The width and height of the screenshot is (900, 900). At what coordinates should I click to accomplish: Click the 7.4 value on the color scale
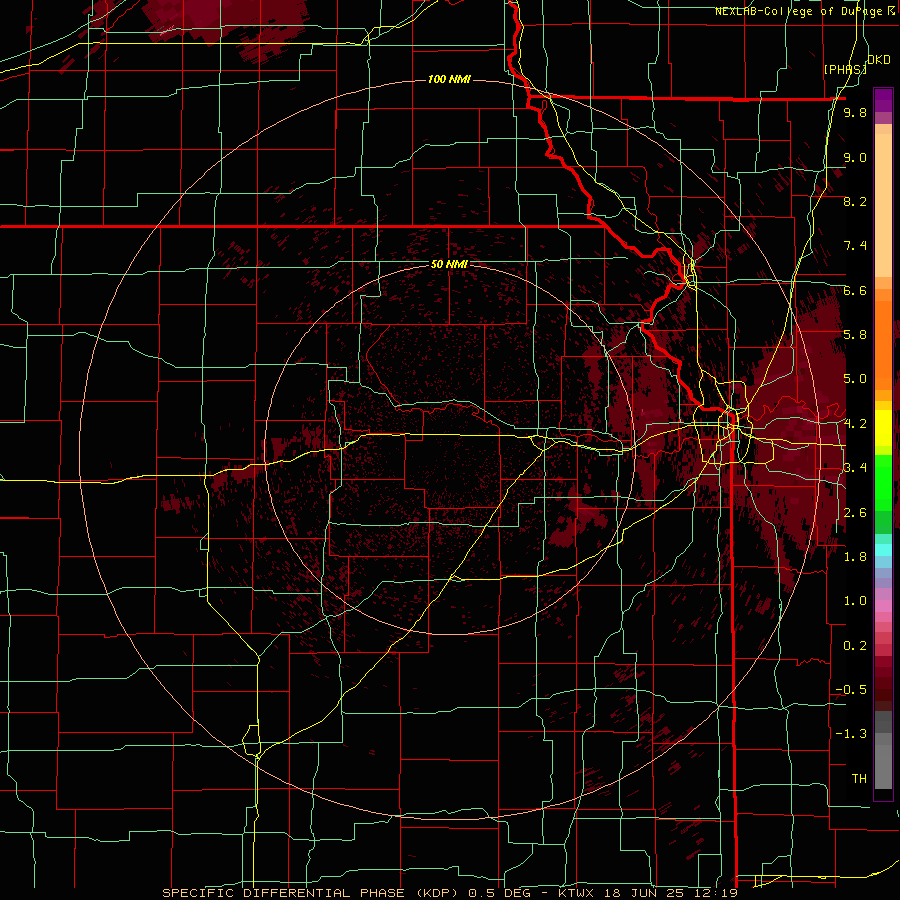point(855,246)
